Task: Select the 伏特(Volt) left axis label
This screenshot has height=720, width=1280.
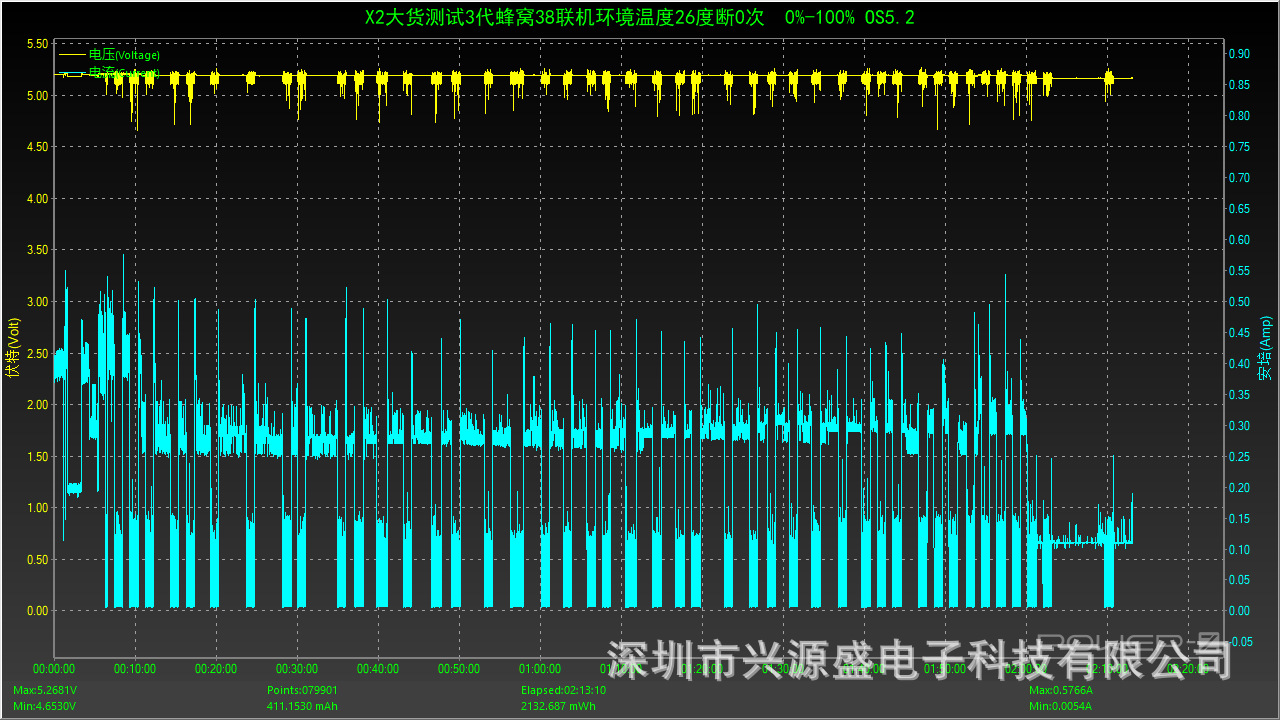Action: [x=13, y=348]
